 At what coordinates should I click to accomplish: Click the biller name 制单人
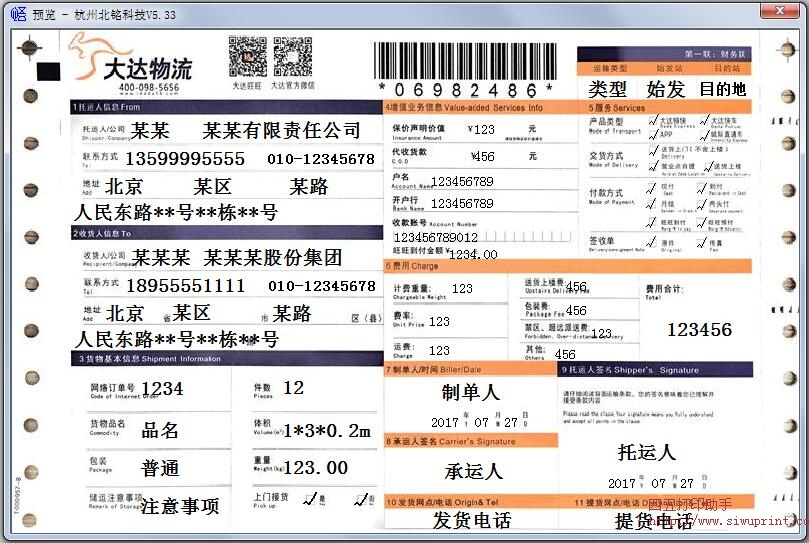click(471, 392)
